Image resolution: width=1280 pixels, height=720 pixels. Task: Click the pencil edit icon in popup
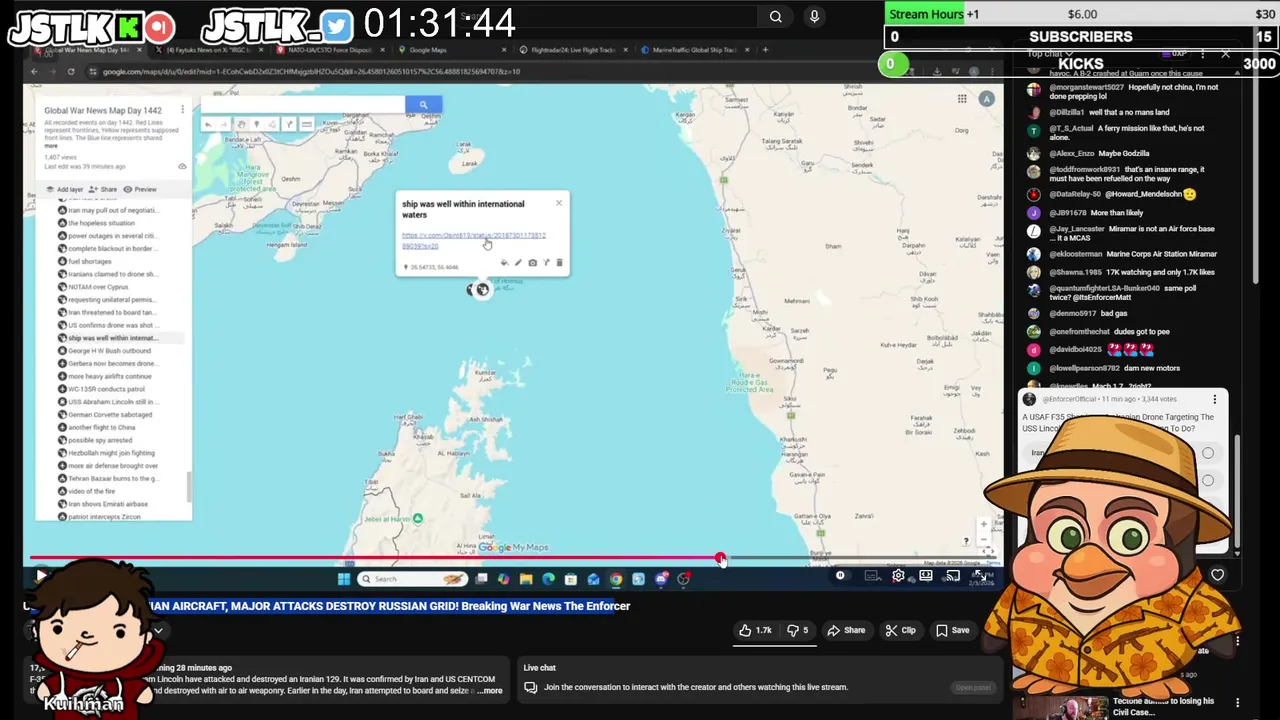(x=518, y=262)
